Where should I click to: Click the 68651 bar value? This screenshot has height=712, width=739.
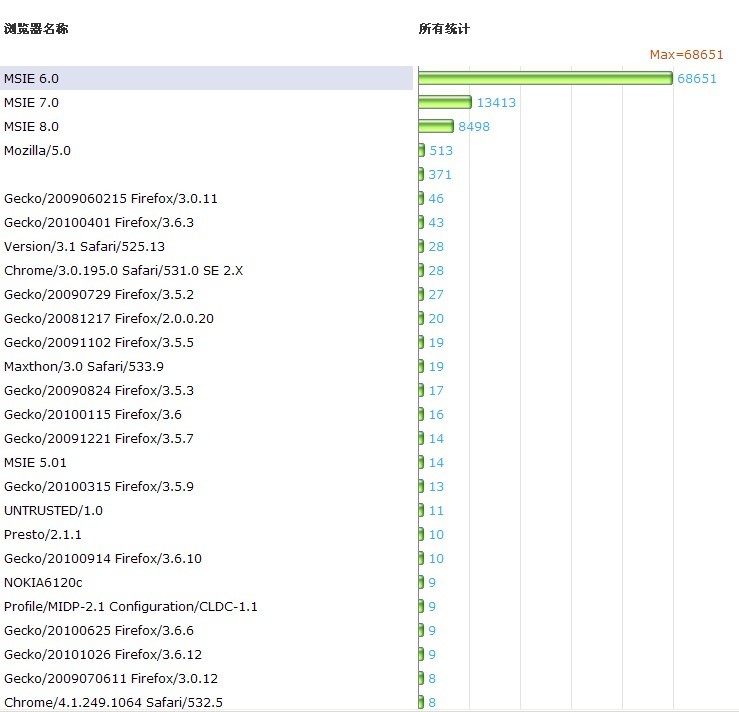click(x=697, y=79)
